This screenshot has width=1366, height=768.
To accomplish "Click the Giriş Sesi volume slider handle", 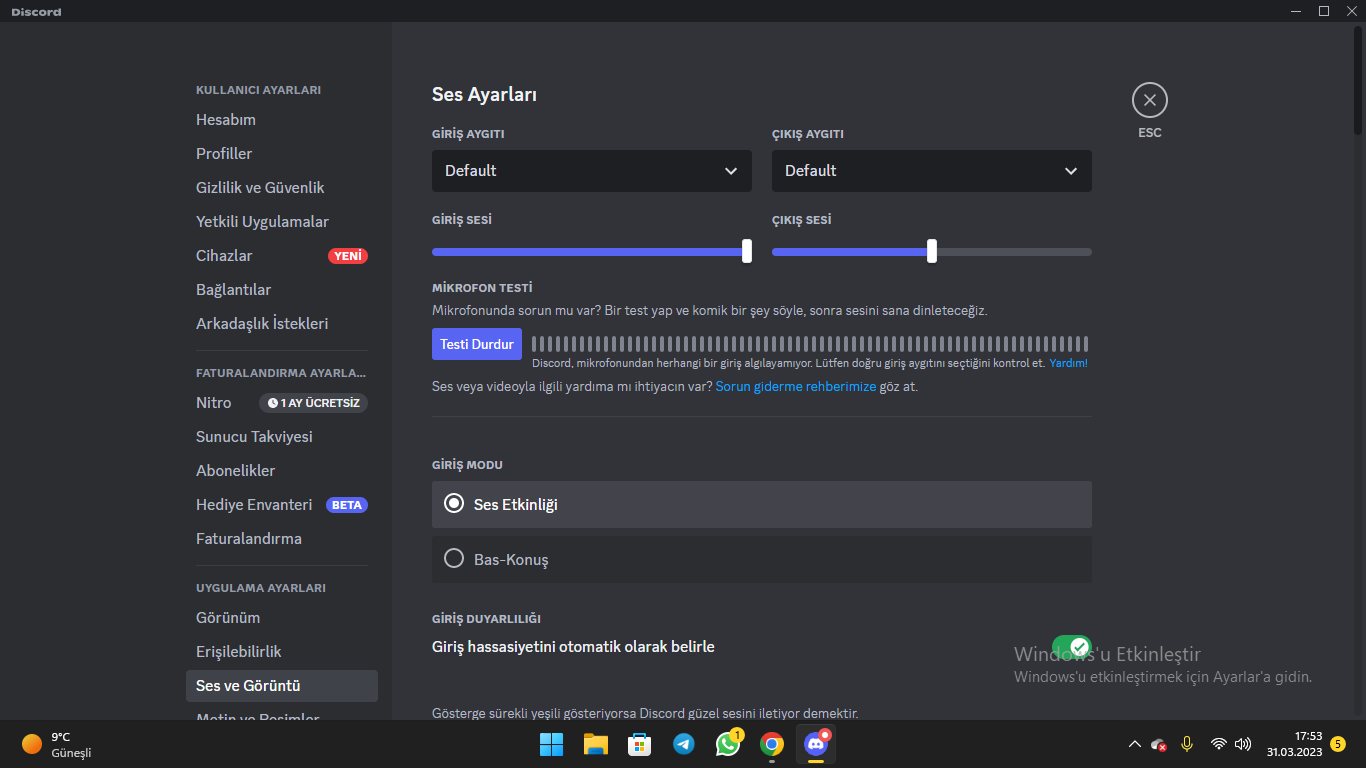I will point(747,251).
